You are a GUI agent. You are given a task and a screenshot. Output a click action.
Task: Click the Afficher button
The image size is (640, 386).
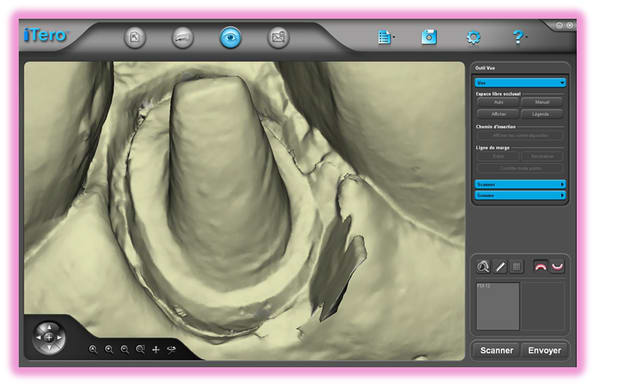pyautogui.click(x=498, y=114)
